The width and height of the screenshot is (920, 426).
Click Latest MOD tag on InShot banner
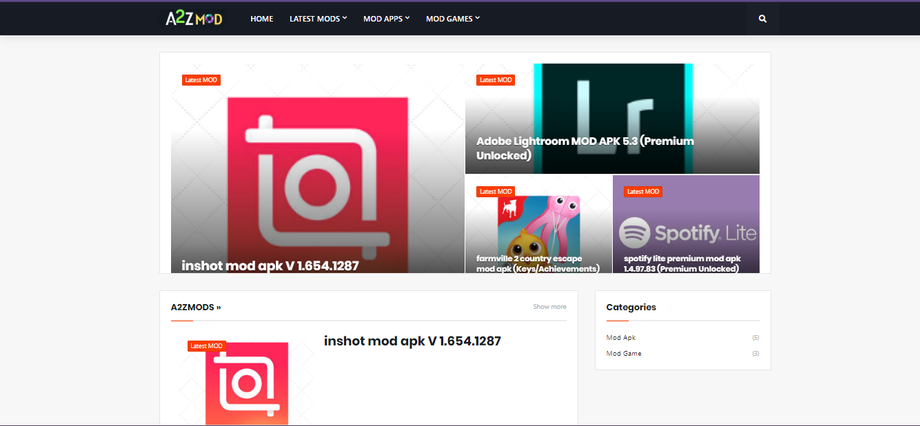(x=201, y=80)
